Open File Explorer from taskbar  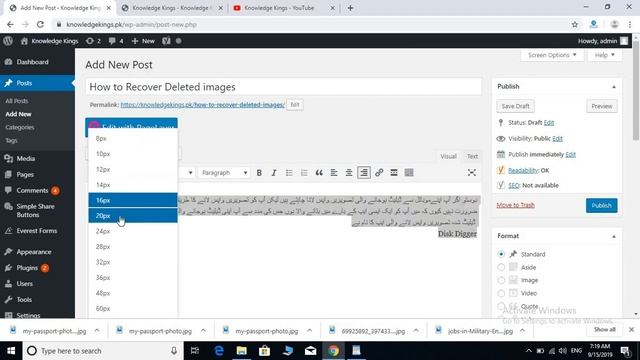242,351
